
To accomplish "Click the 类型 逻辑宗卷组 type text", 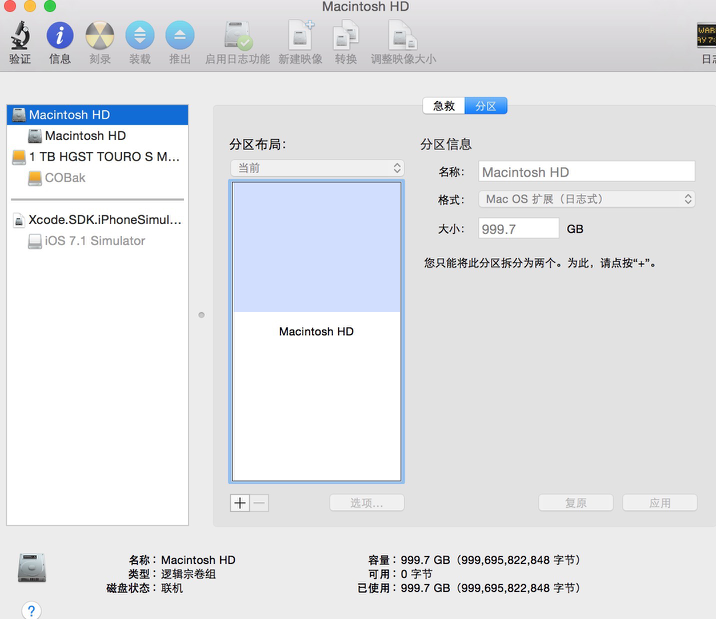I will tap(172, 574).
